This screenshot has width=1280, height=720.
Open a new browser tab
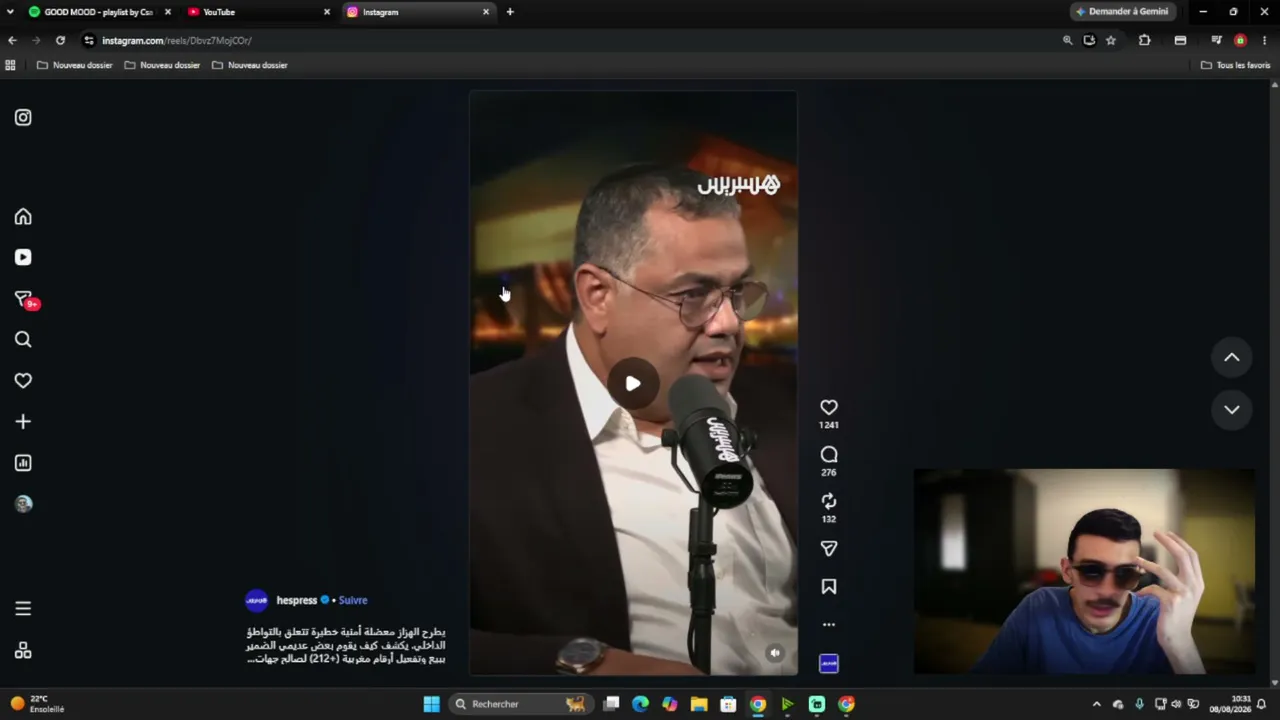(510, 12)
